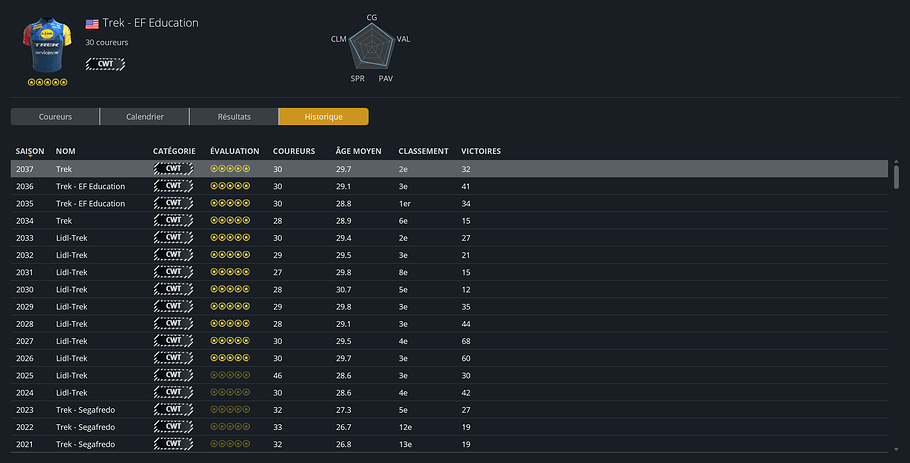This screenshot has height=463, width=910.
Task: Click the star evaluation in 2030 row
Action: (x=230, y=289)
